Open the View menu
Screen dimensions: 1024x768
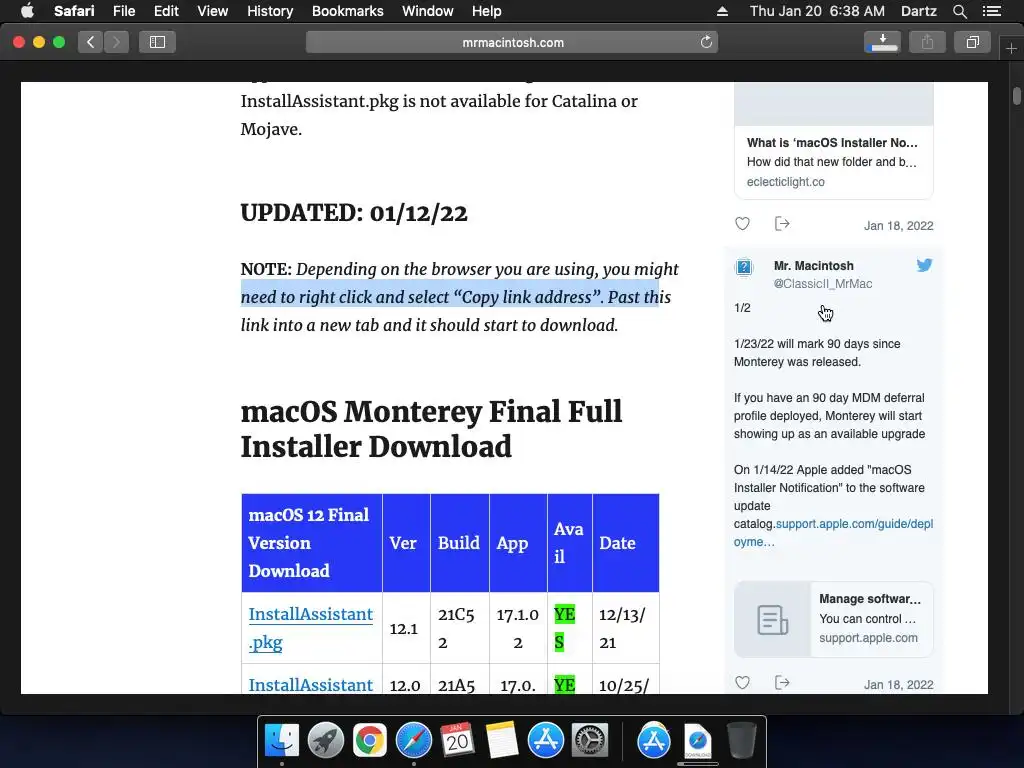tap(212, 11)
